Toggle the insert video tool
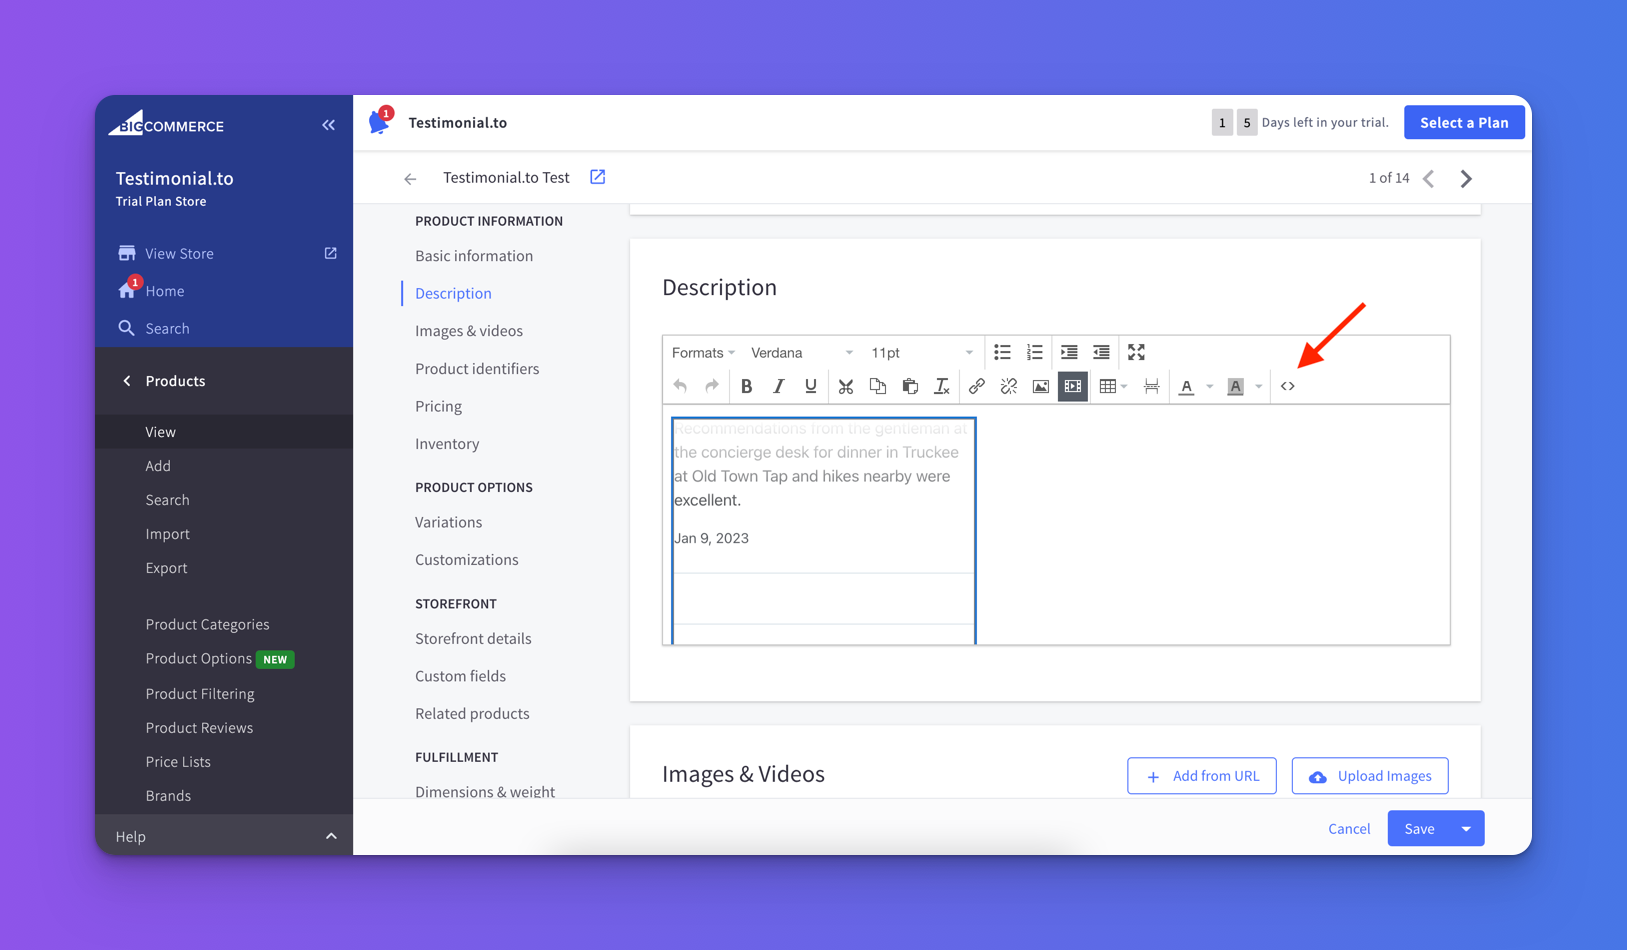1627x950 pixels. point(1072,386)
